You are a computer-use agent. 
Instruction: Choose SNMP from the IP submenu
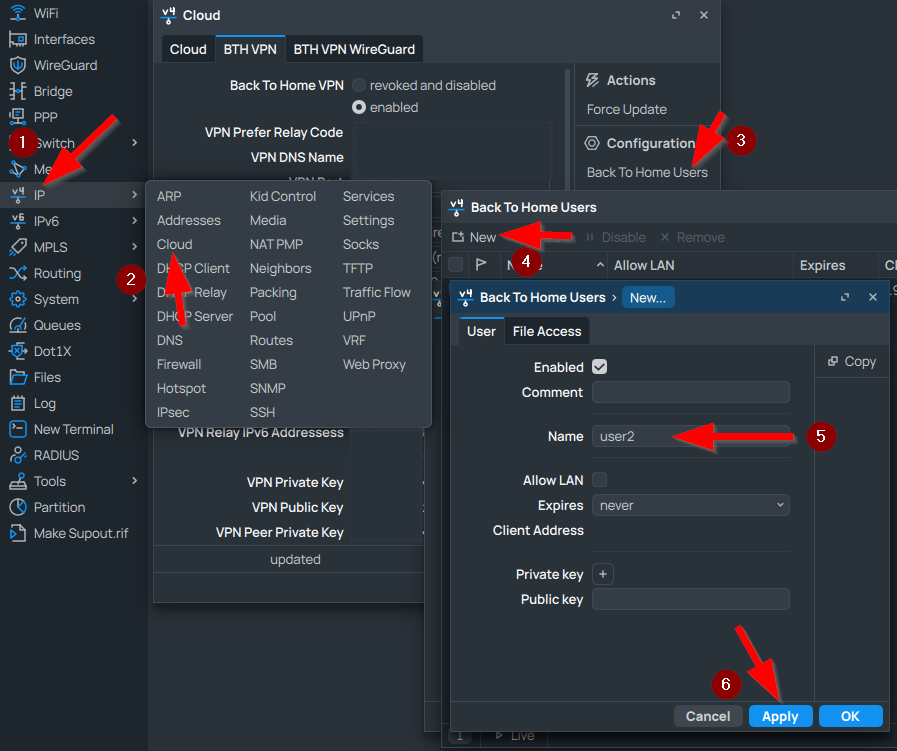click(268, 388)
